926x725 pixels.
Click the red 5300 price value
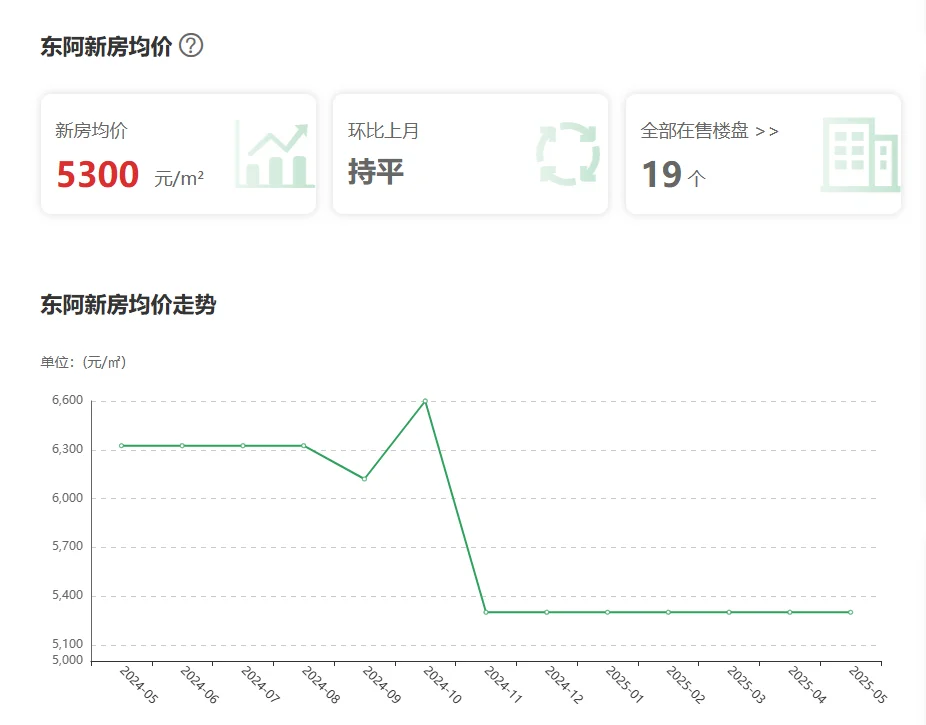coord(97,175)
